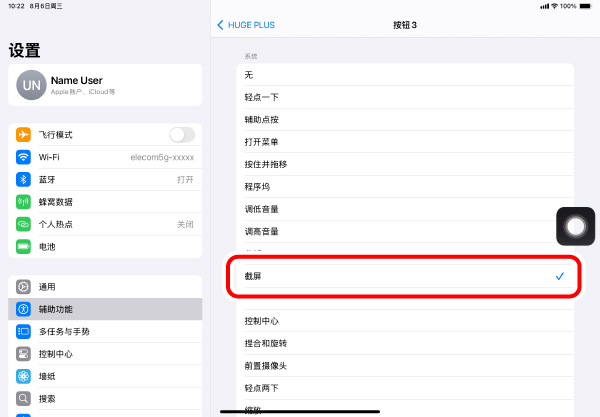The image size is (600, 417).
Task: Open Wi-Fi settings via its icon
Action: point(23,157)
